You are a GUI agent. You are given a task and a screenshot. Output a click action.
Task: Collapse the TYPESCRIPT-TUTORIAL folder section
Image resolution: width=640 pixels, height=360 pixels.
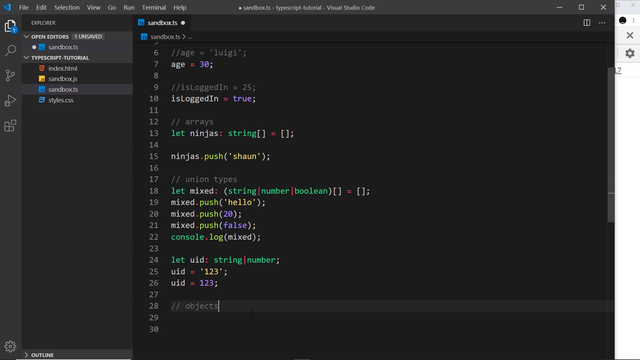tap(27, 58)
